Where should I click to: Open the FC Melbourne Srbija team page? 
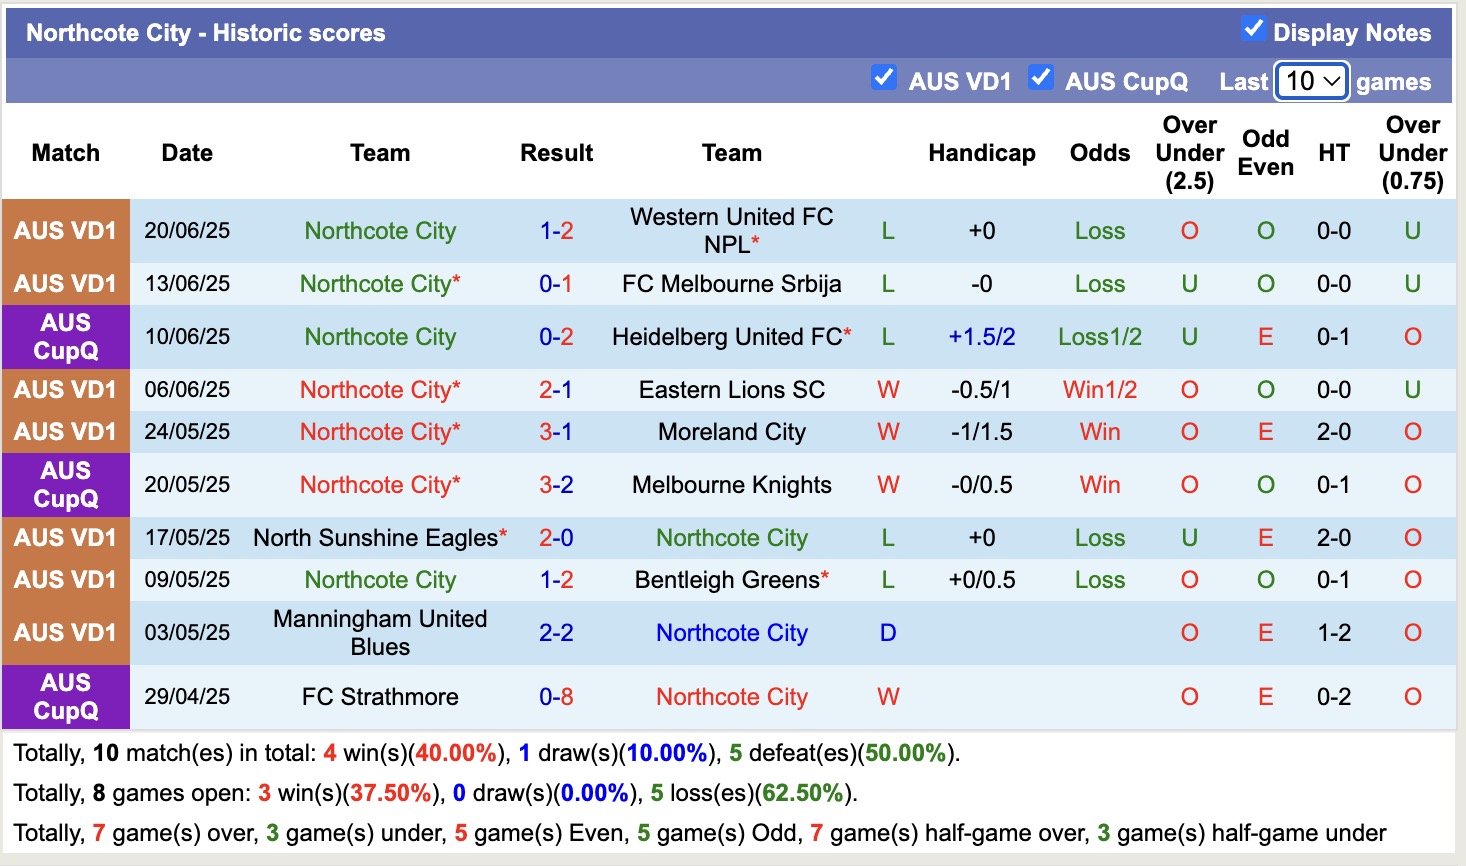point(732,284)
